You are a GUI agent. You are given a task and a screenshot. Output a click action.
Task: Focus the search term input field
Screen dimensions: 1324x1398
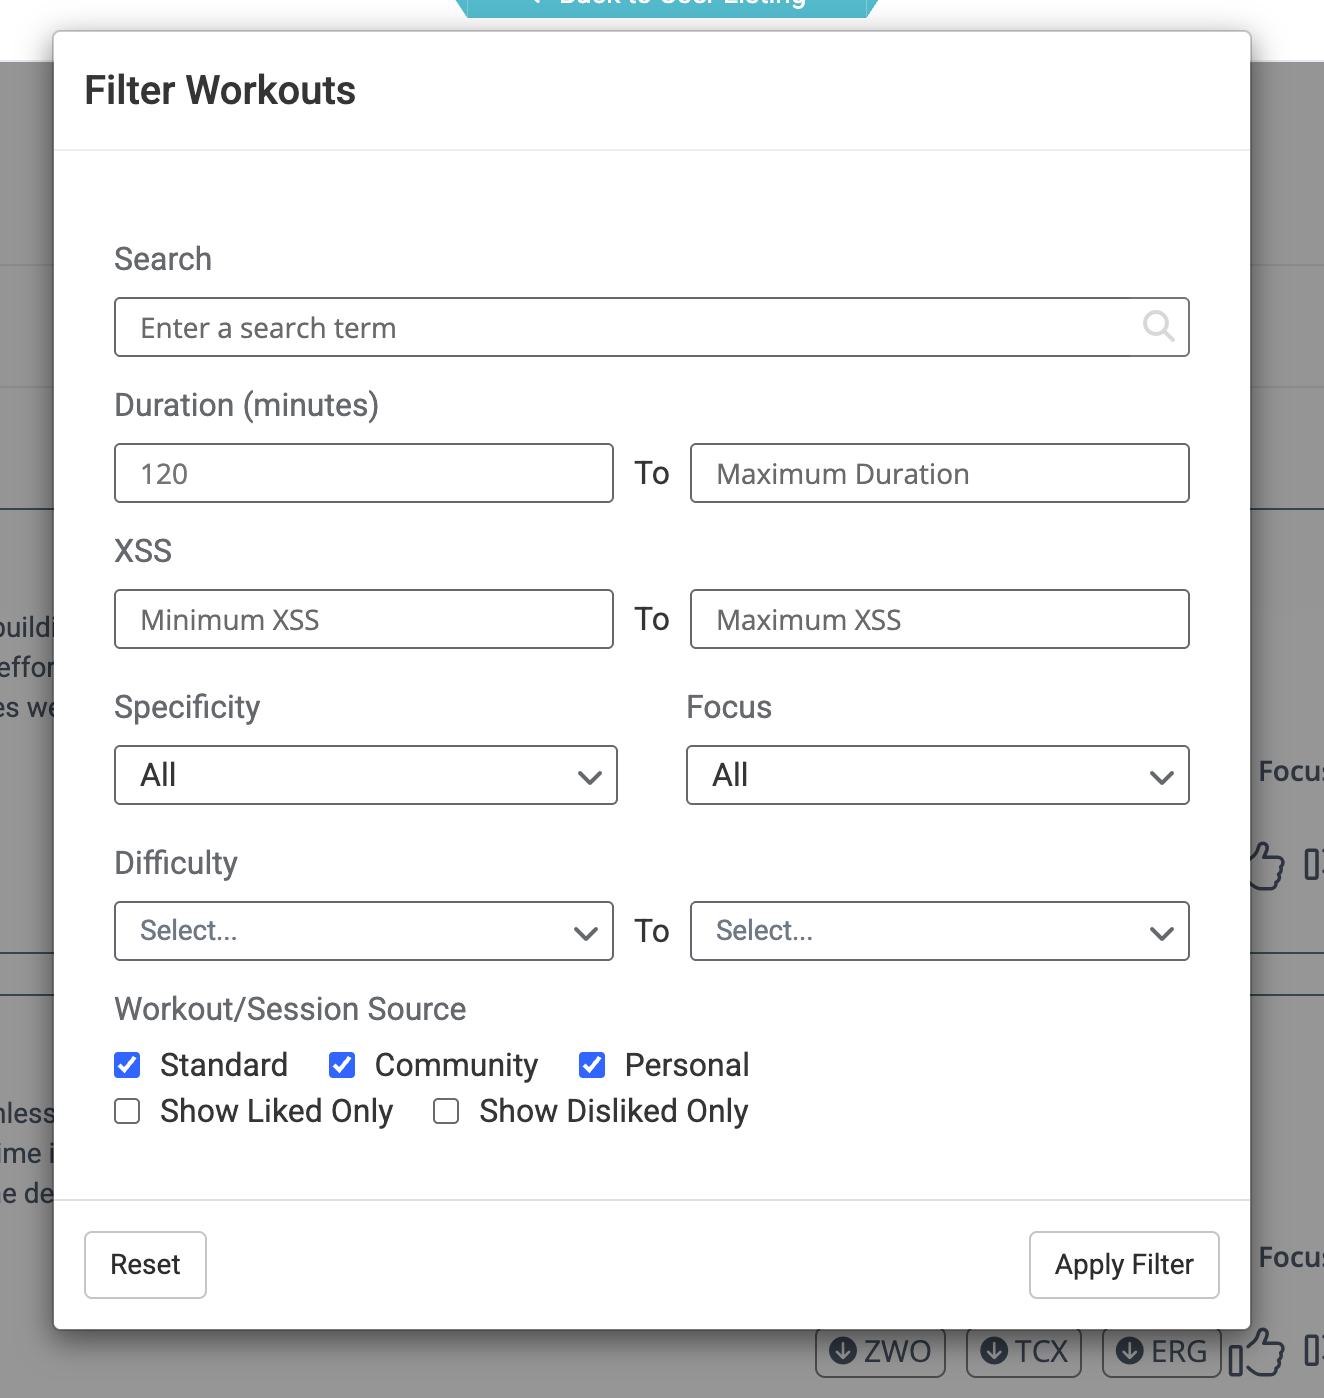tap(630, 327)
